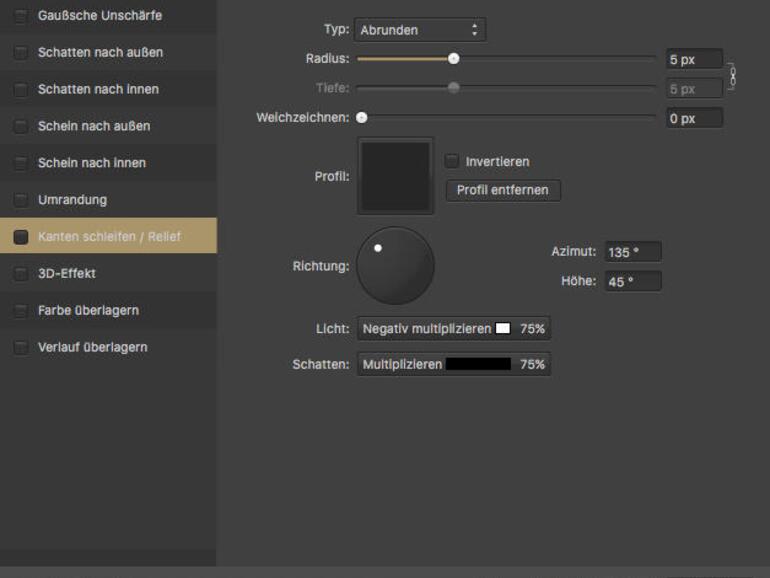Screen dimensions: 770x578
Task: Click the Profil curve preview box
Action: tap(395, 176)
